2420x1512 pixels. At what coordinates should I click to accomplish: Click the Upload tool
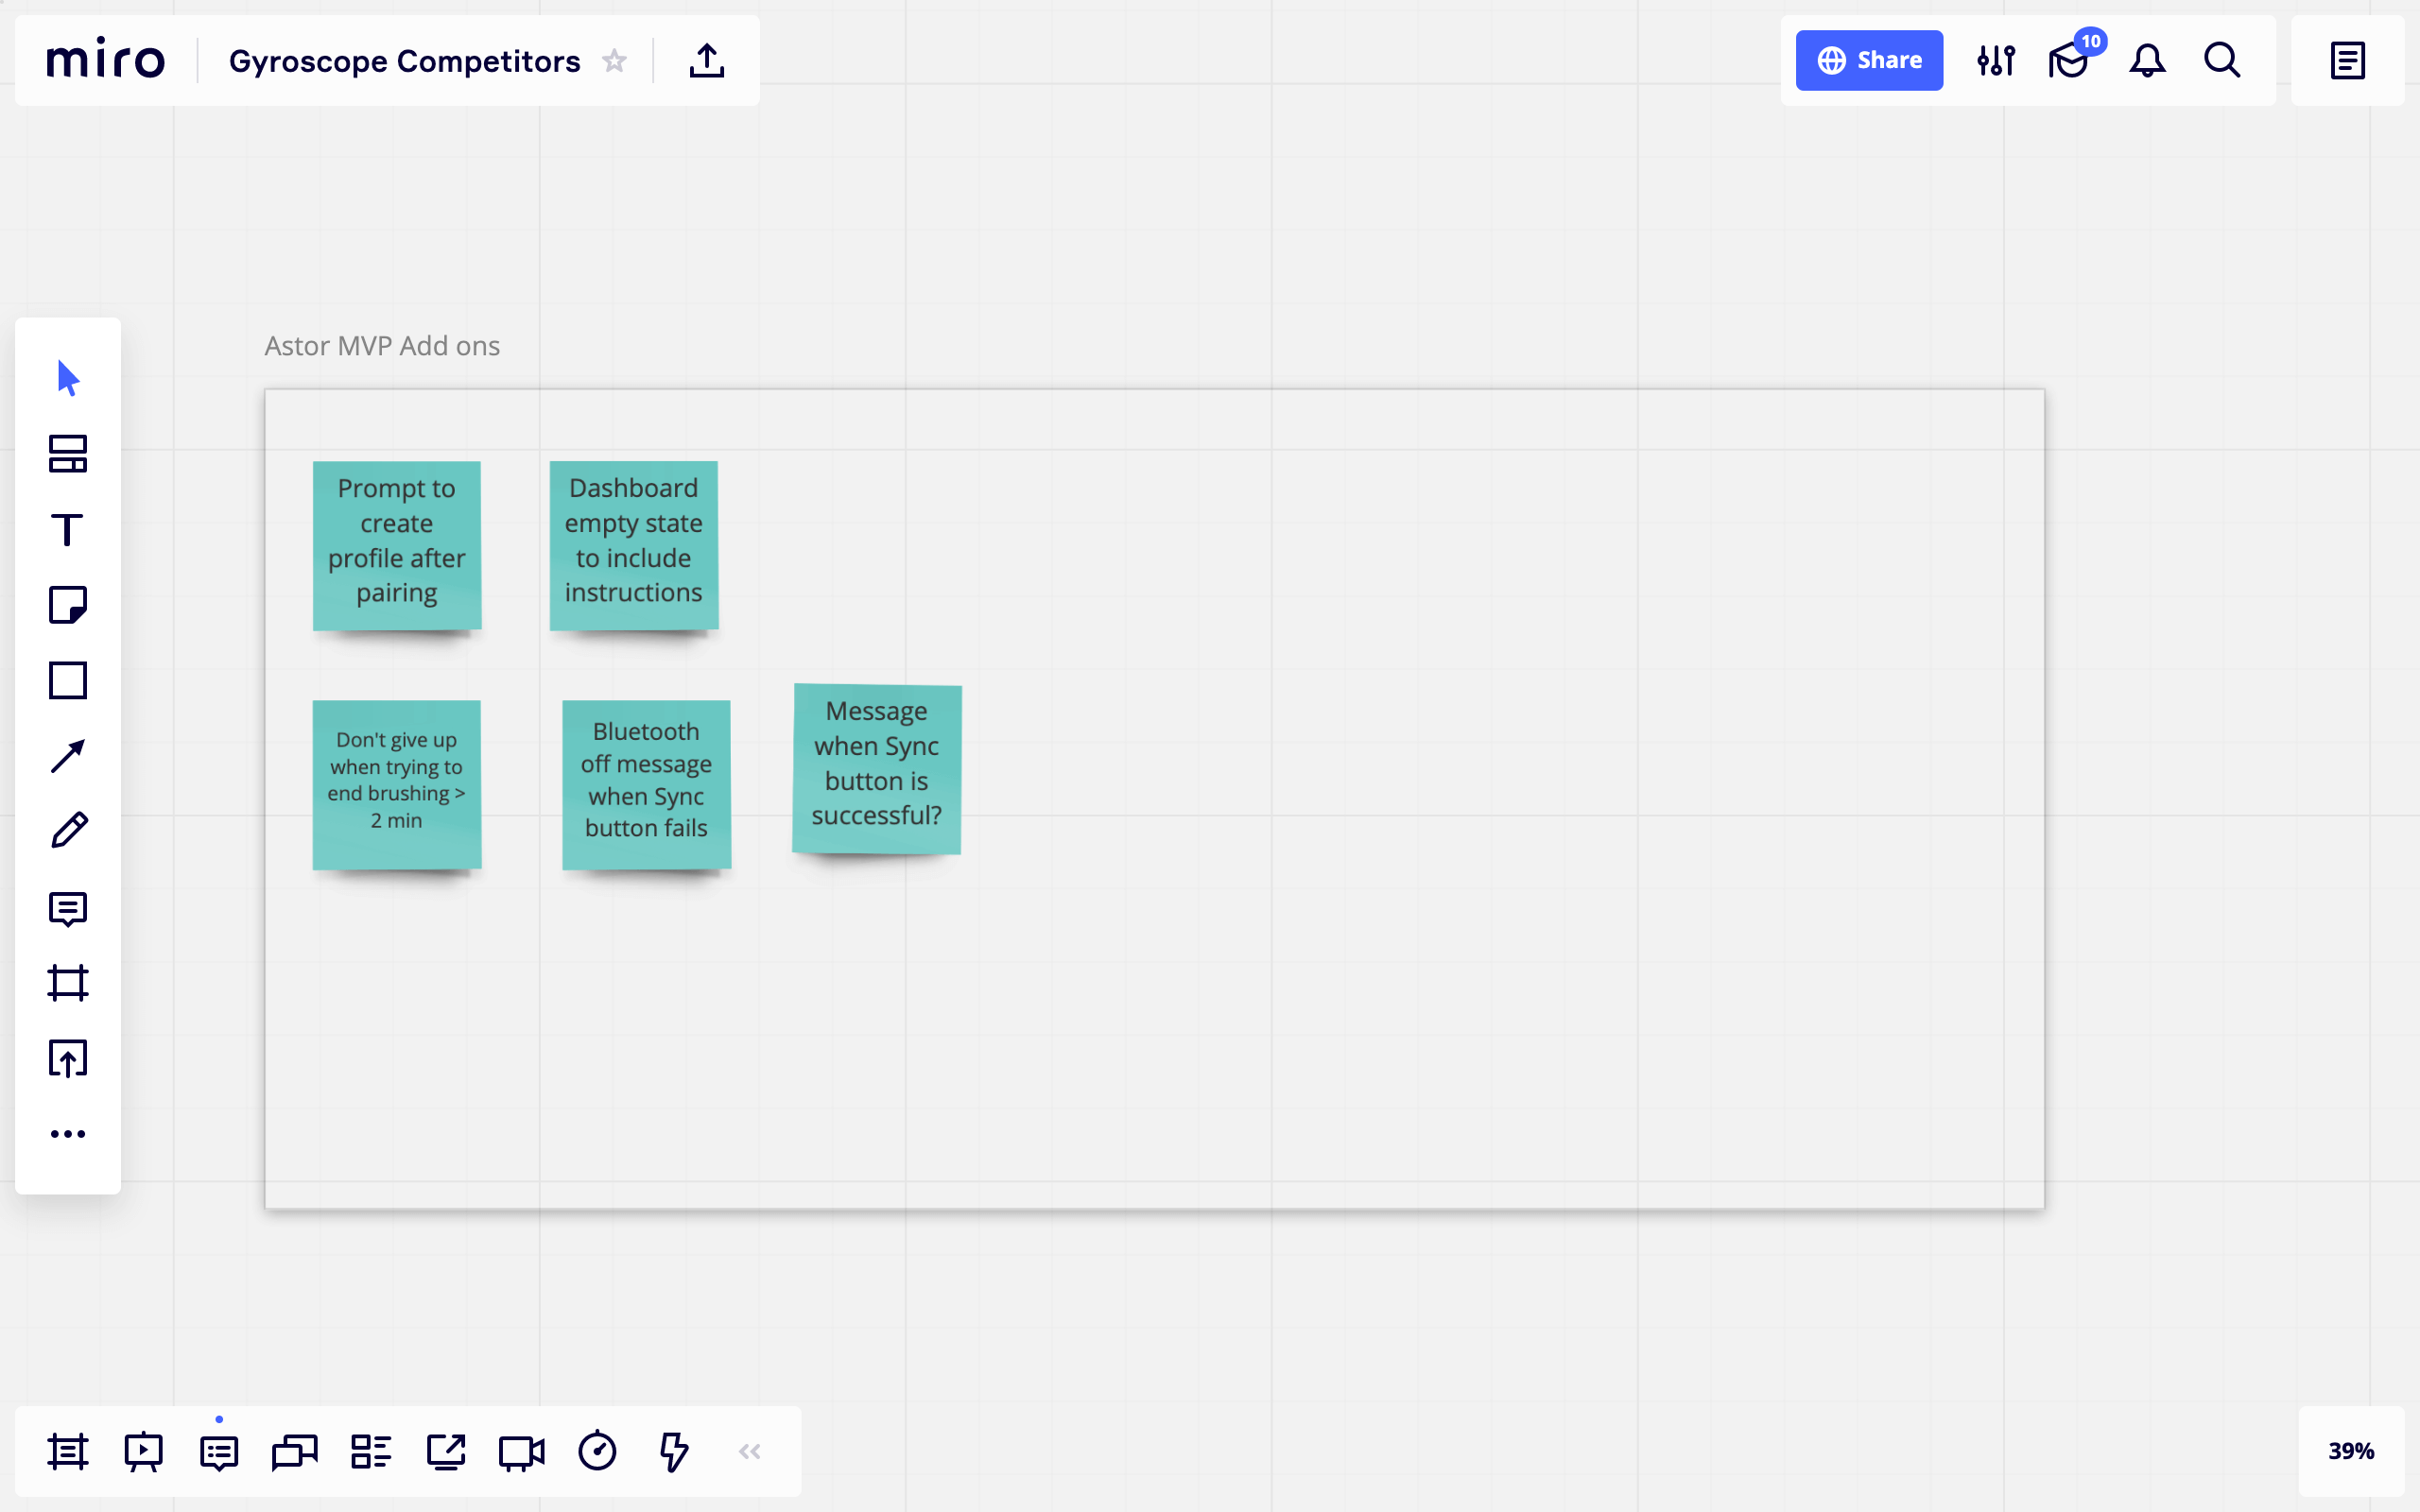point(68,1058)
